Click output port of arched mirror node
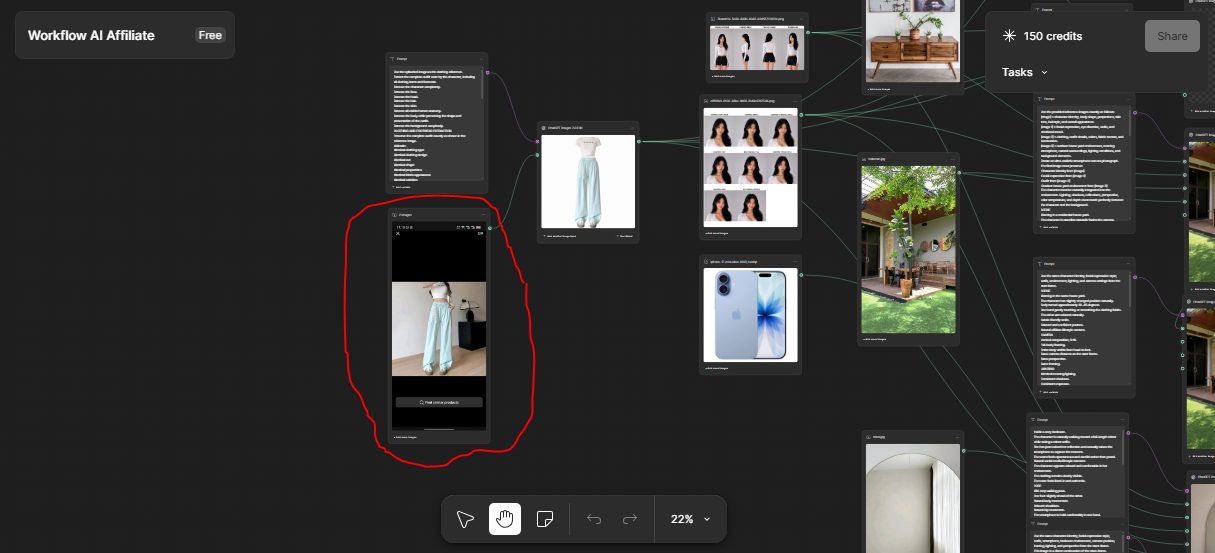This screenshot has height=553, width=1215. click(963, 450)
